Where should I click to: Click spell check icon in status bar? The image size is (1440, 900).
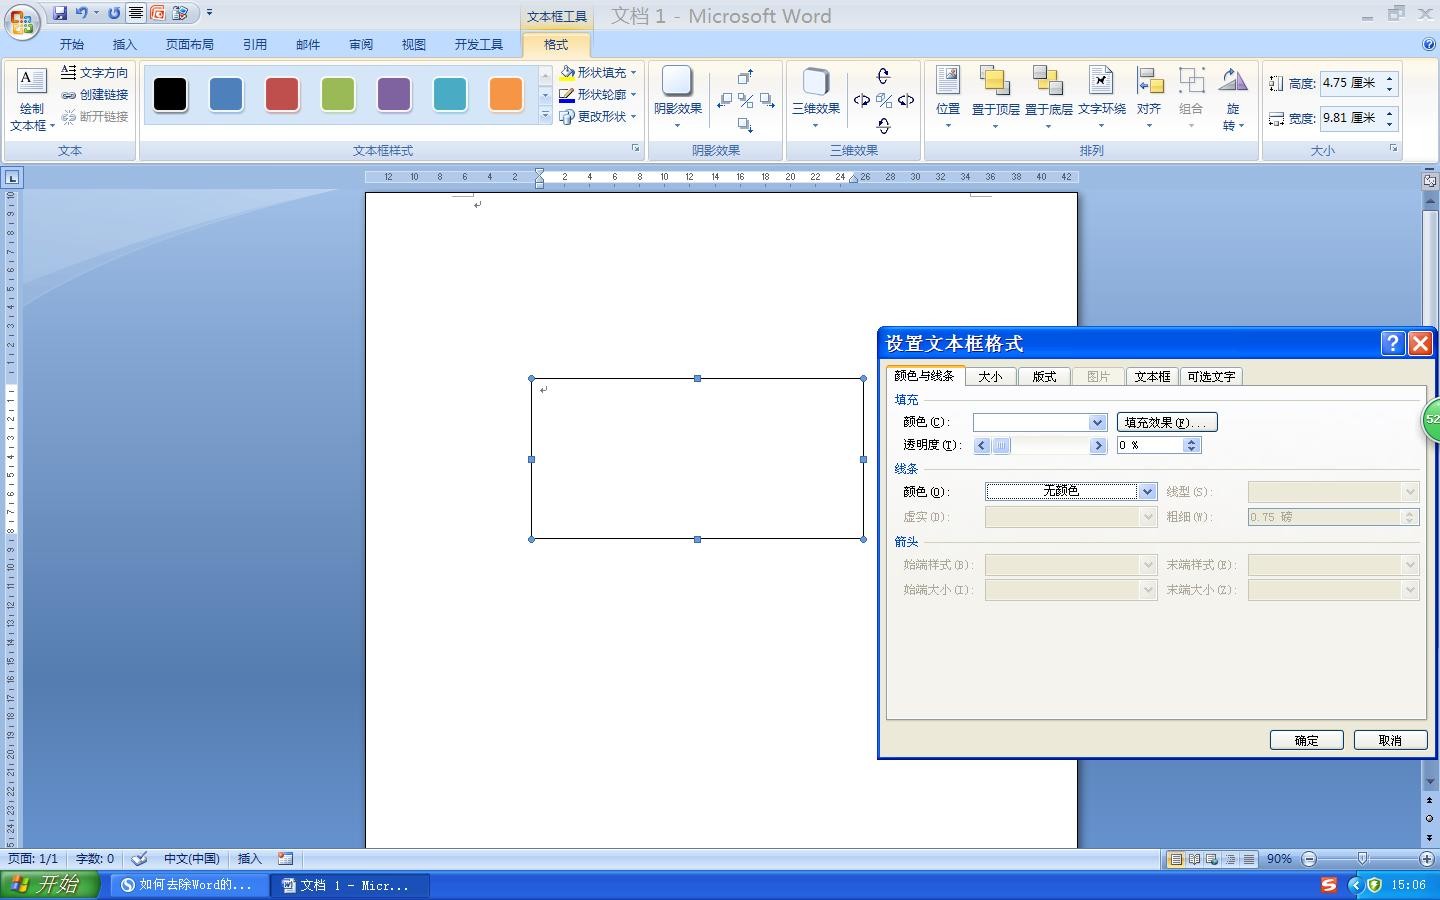point(140,858)
